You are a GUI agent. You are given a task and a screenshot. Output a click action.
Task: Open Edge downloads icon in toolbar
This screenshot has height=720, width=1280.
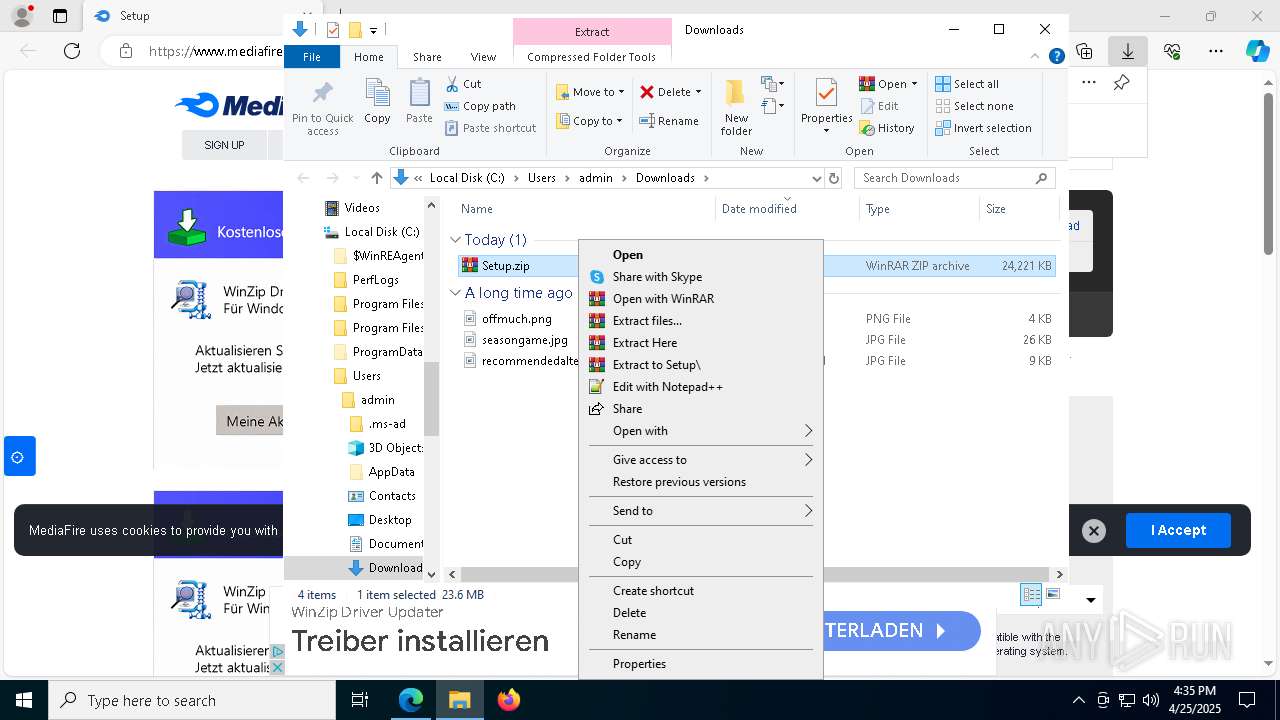click(x=1128, y=51)
